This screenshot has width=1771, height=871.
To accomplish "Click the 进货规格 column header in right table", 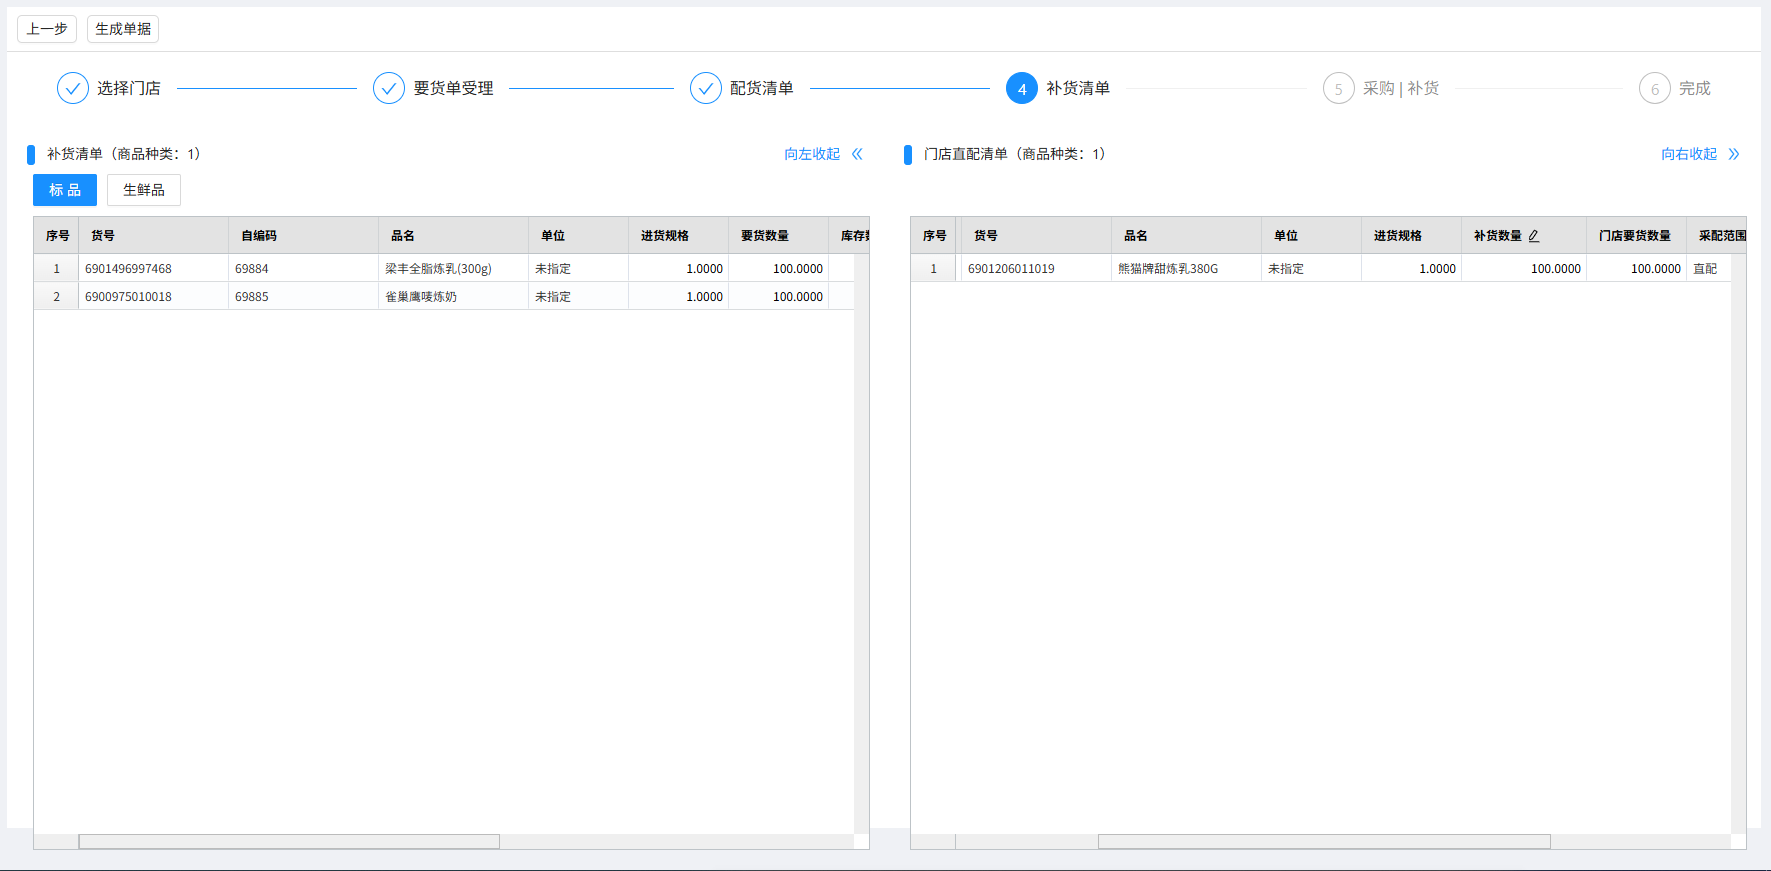I will click(x=1412, y=236).
